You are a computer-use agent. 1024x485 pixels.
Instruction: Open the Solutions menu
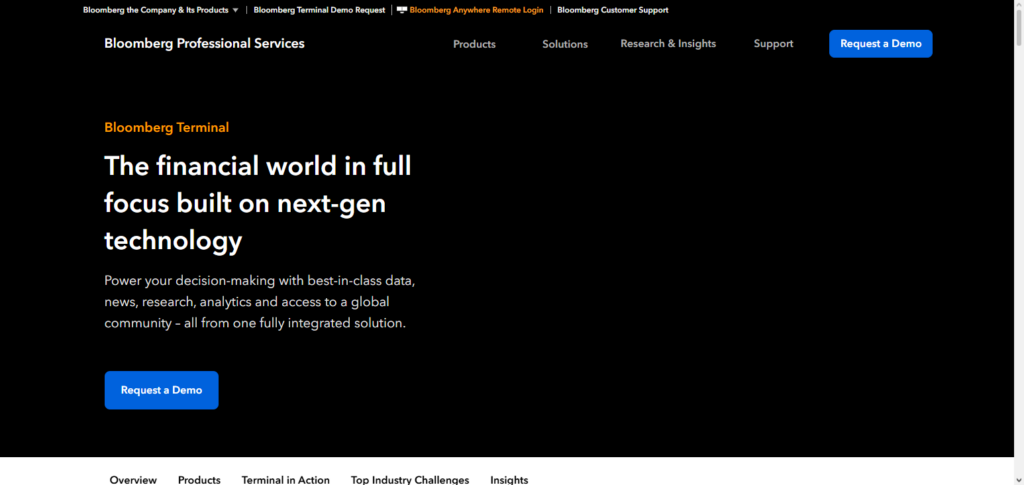[565, 44]
